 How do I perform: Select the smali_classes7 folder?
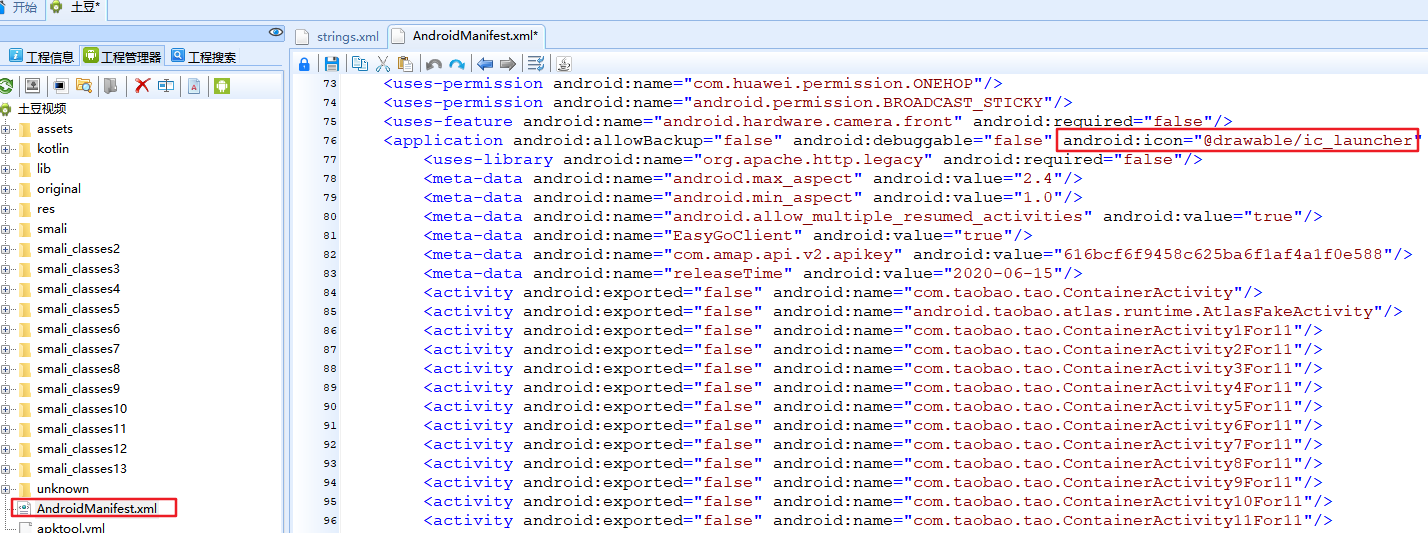(78, 349)
